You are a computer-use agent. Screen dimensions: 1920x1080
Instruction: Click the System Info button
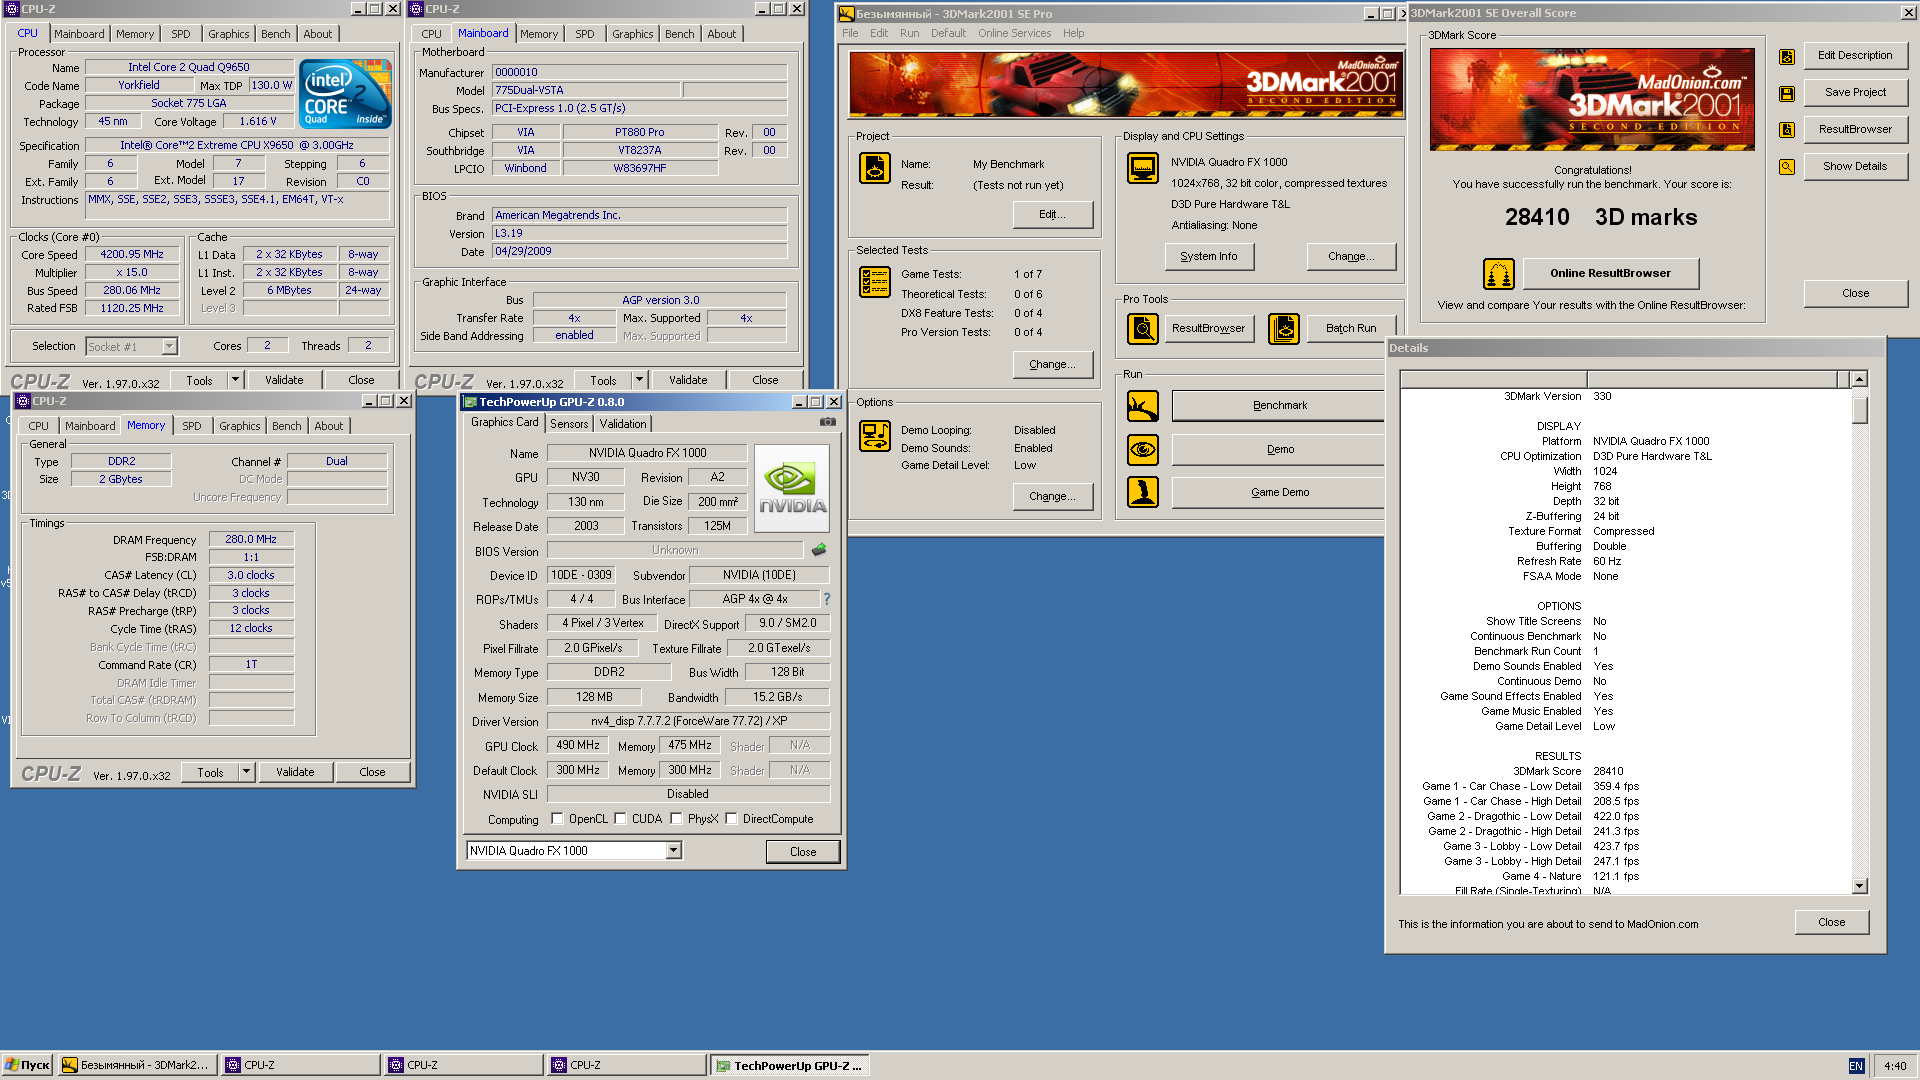point(1209,257)
